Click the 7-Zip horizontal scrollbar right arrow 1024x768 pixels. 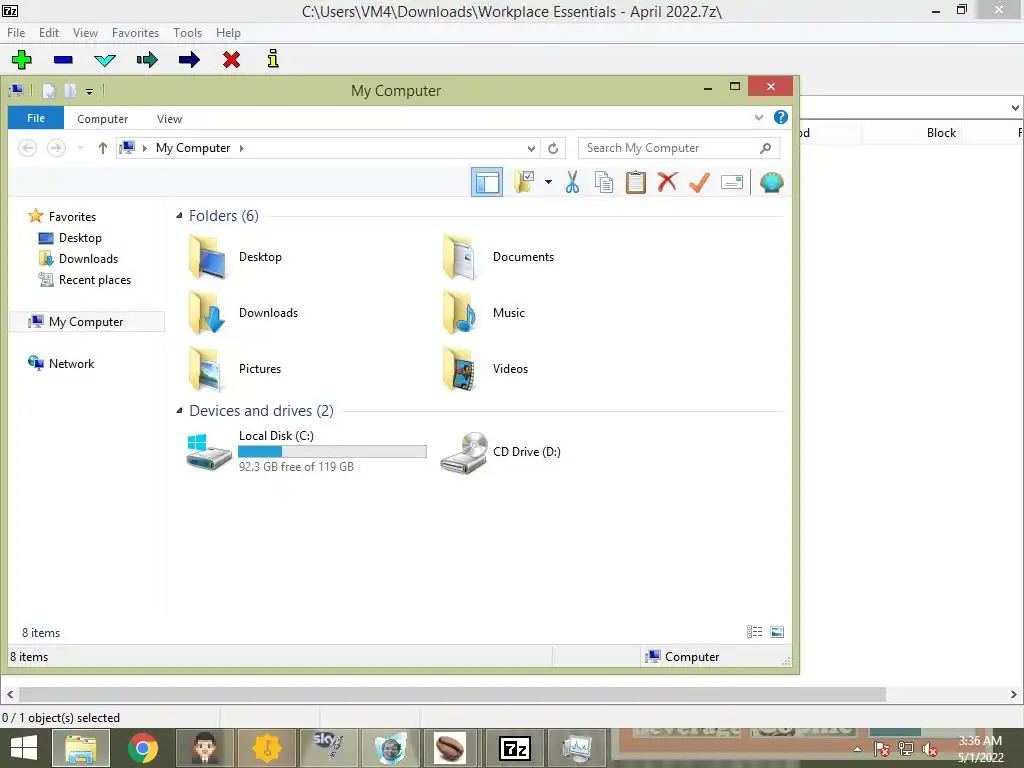1014,694
